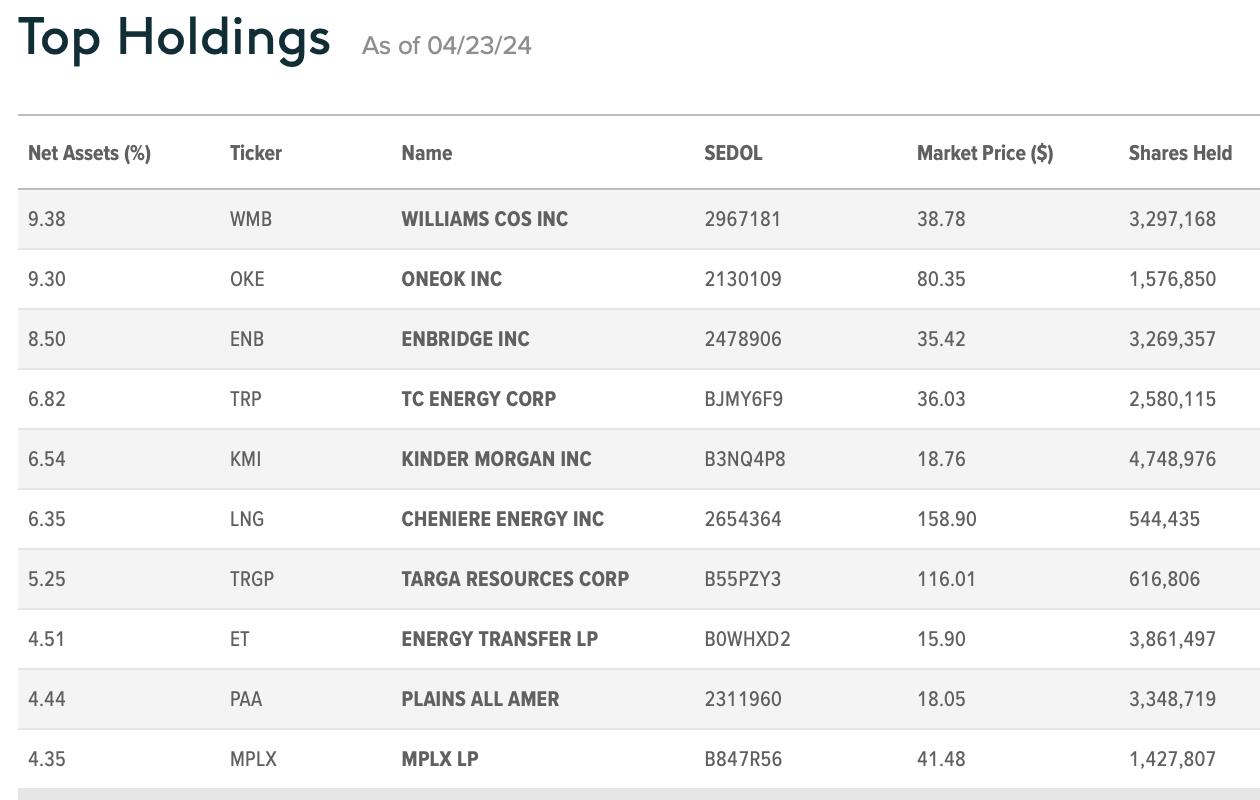This screenshot has width=1260, height=800.
Task: Select the LNG market price 158.90
Action: pyautogui.click(x=947, y=519)
